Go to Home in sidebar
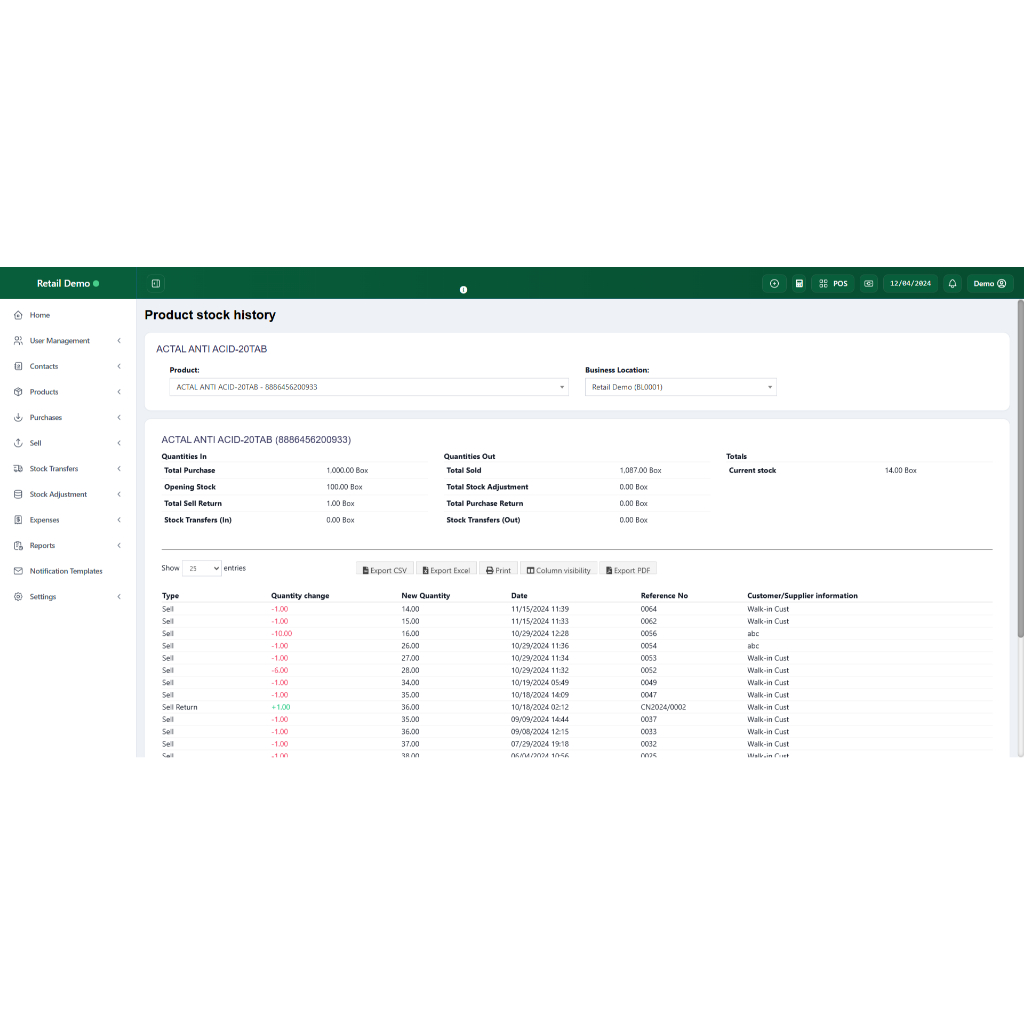 coord(40,315)
